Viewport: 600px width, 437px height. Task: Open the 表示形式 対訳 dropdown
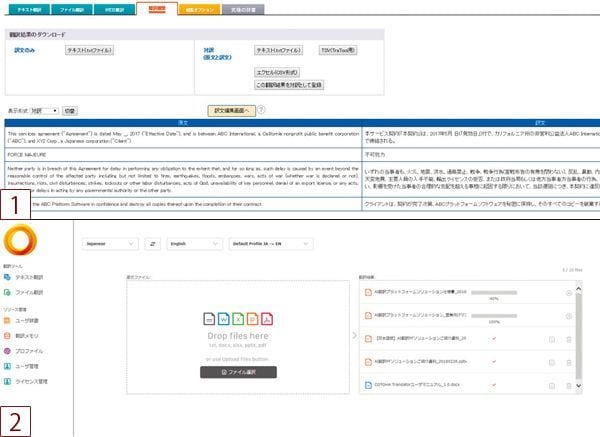(x=48, y=110)
